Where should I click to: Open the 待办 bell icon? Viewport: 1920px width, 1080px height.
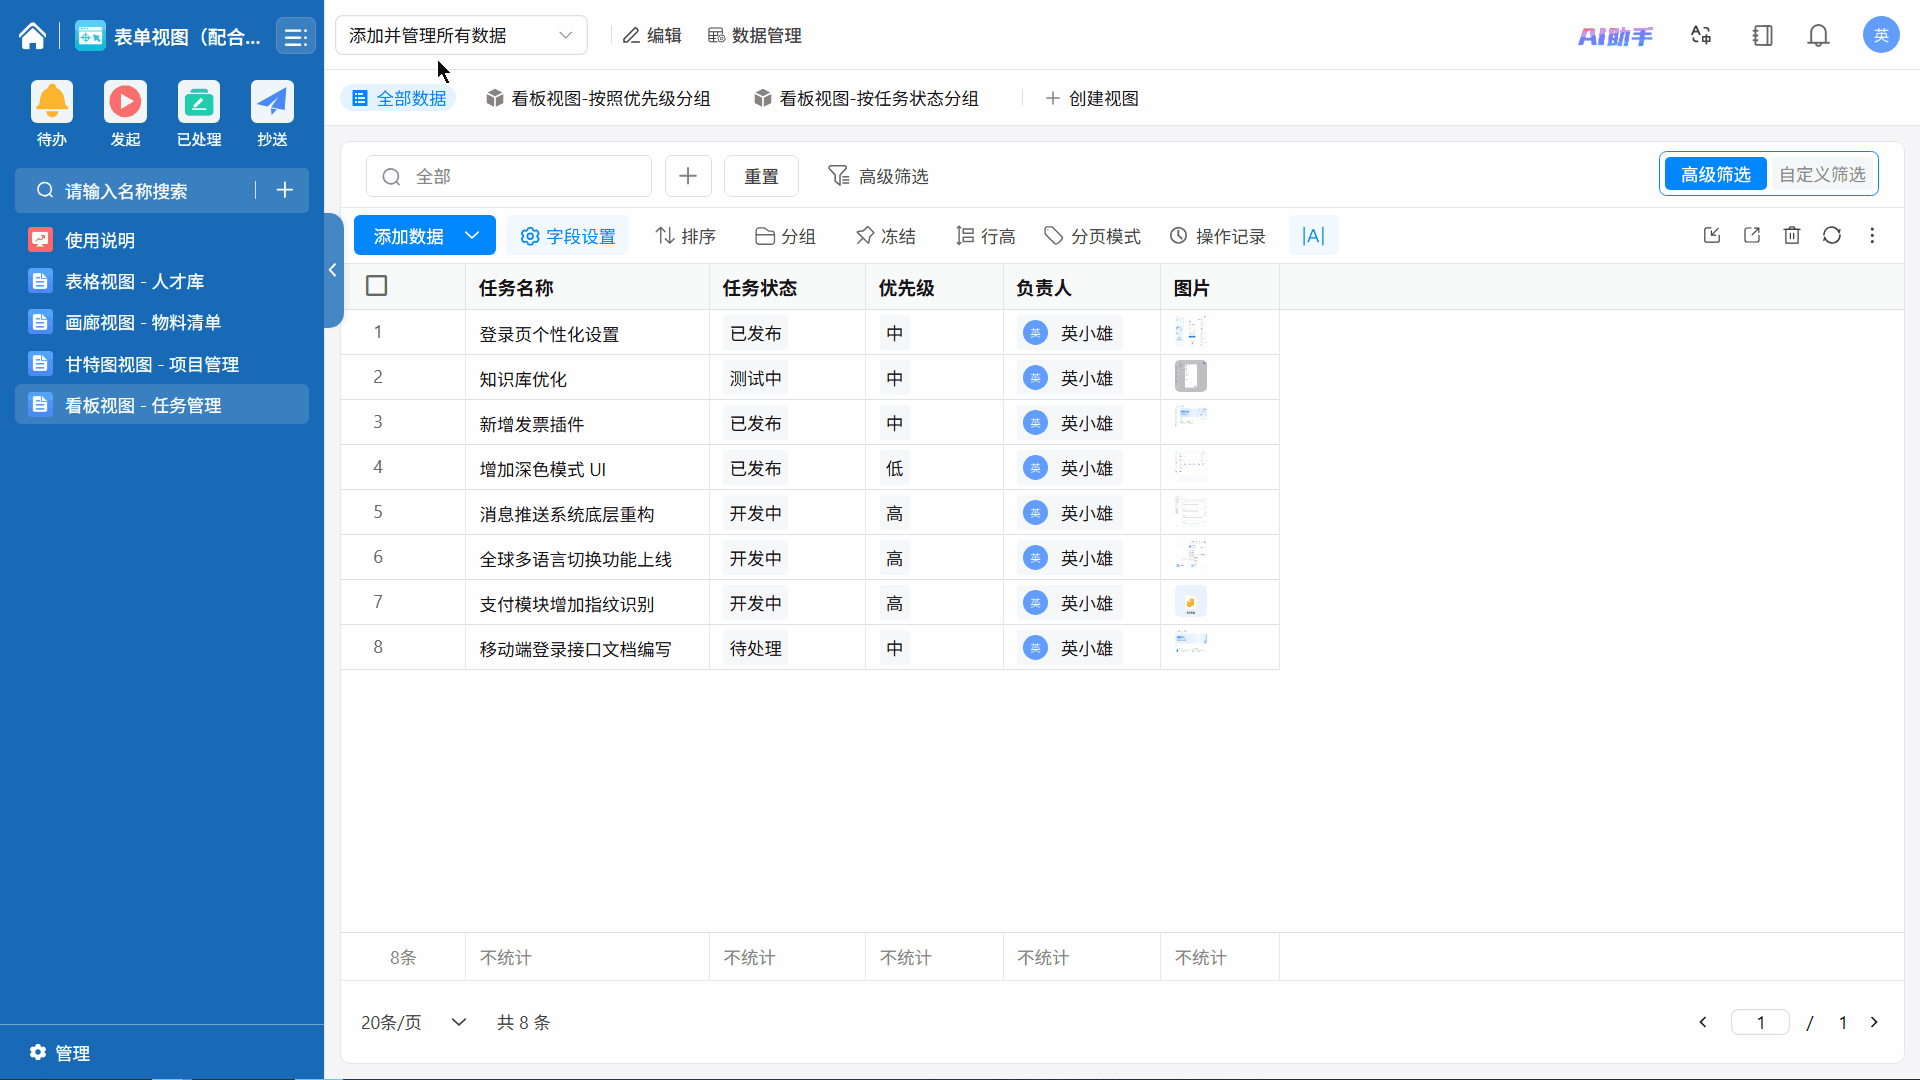[52, 103]
